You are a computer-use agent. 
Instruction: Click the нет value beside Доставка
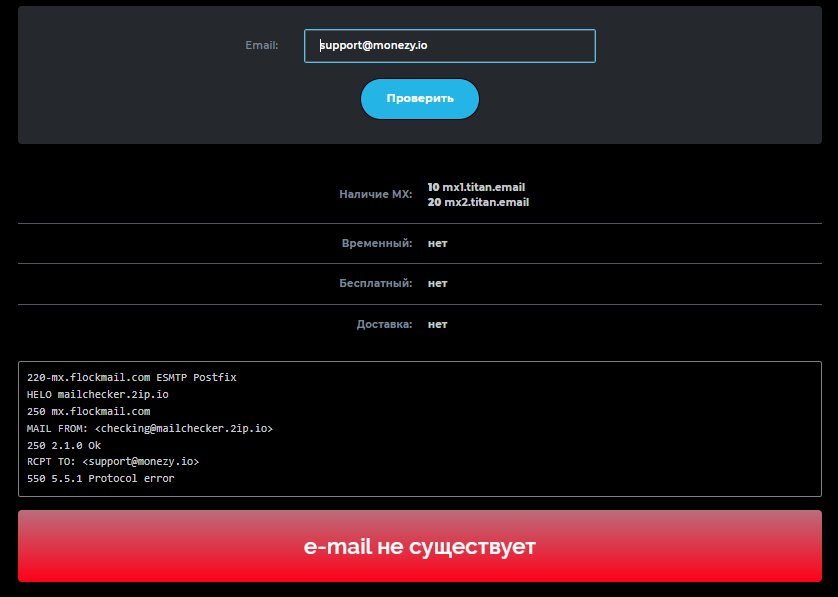pos(437,324)
